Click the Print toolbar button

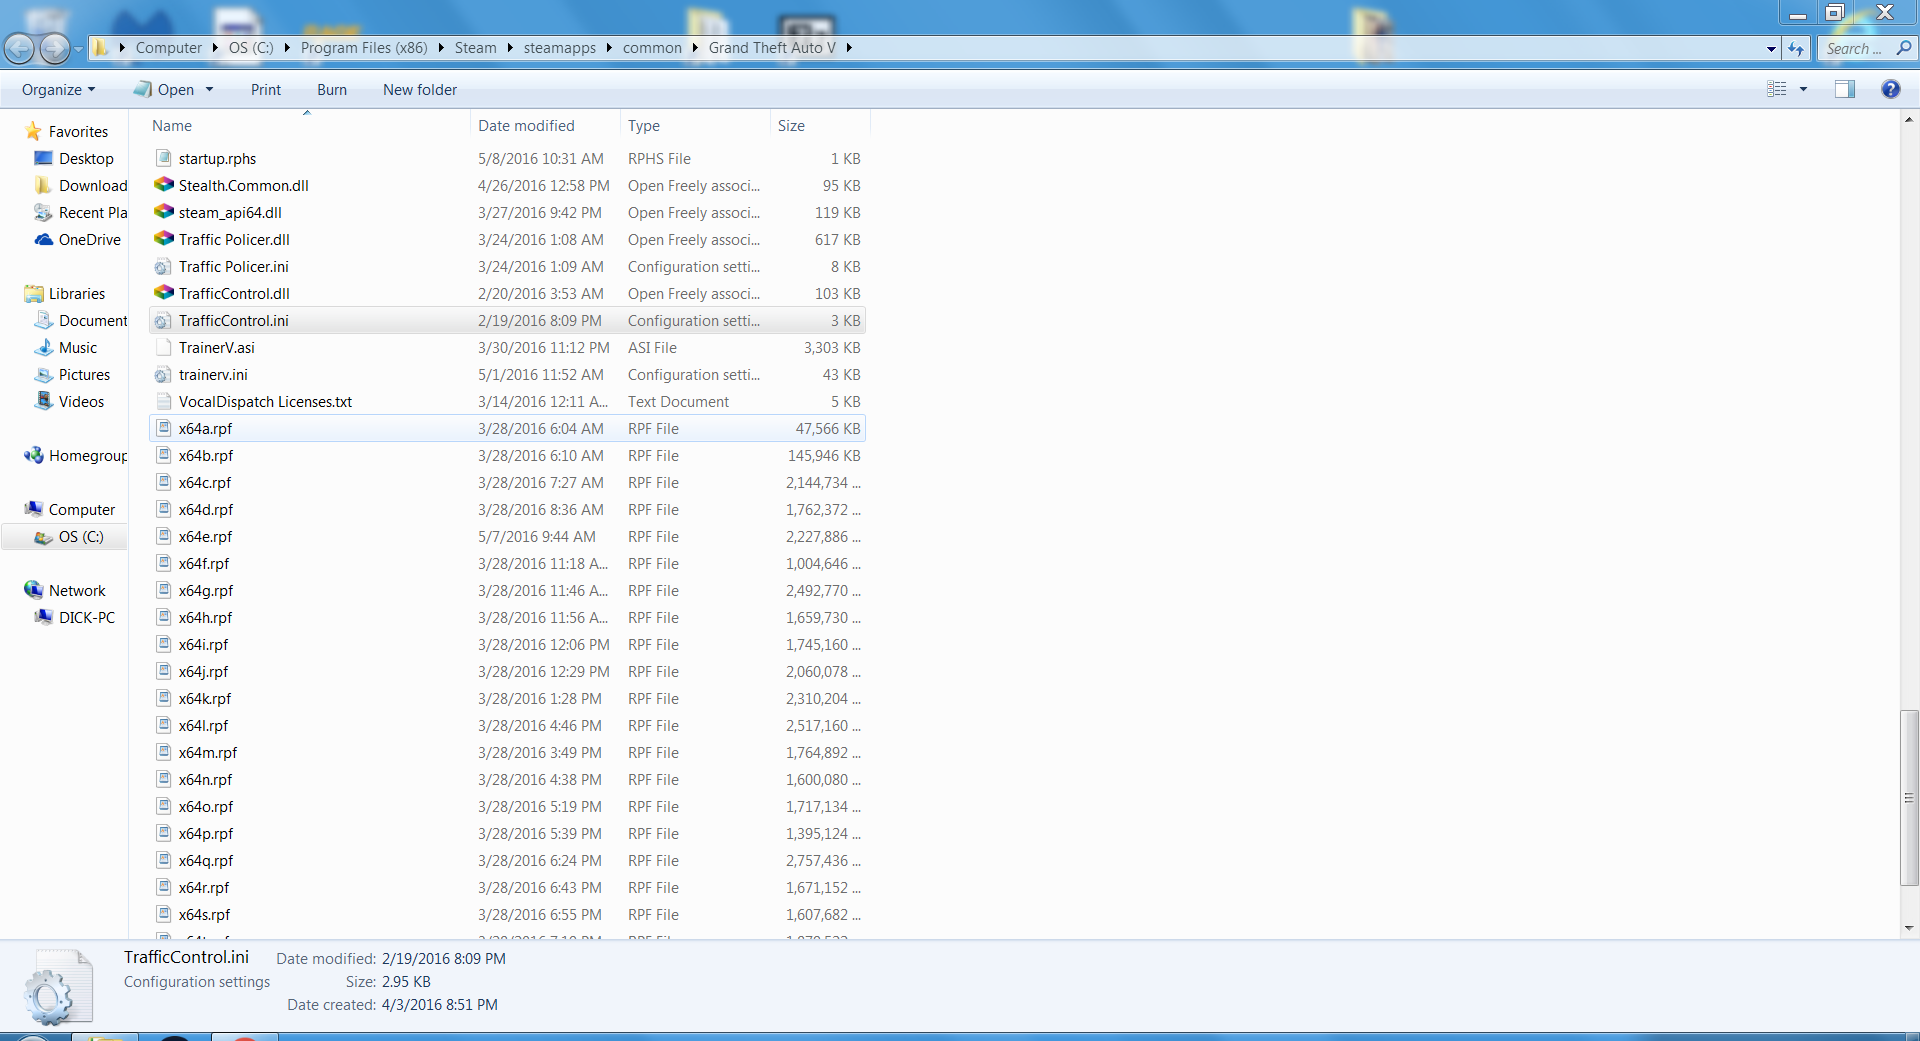tap(266, 89)
